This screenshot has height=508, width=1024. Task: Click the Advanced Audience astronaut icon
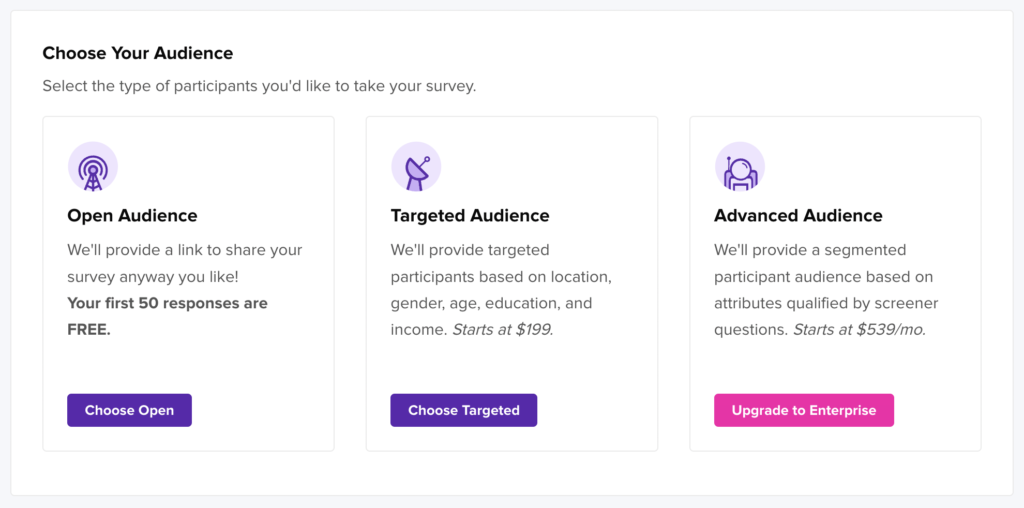pyautogui.click(x=740, y=167)
